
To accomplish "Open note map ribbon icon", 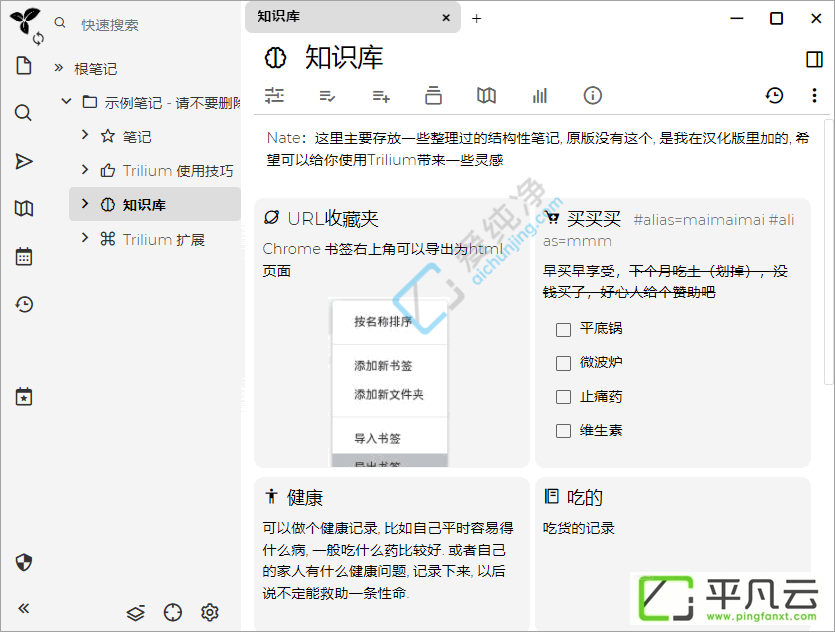I will pyautogui.click(x=486, y=96).
